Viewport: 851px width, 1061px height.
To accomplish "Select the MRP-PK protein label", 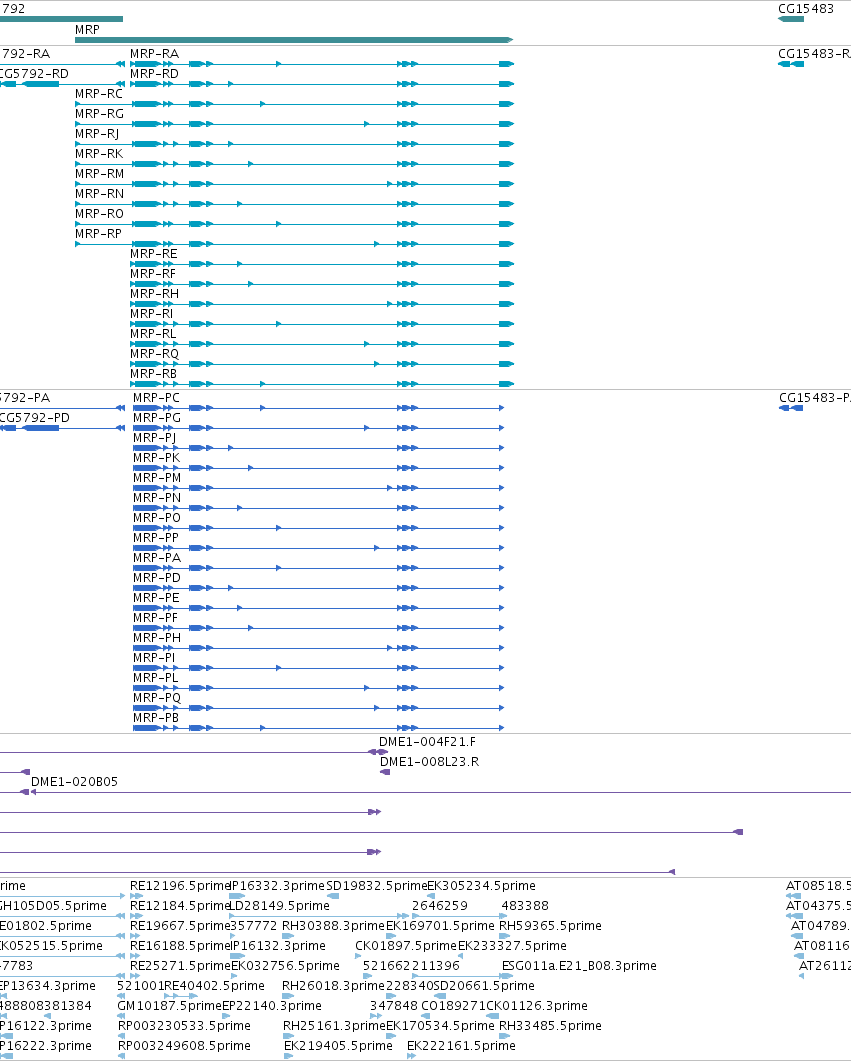I will coord(156,457).
